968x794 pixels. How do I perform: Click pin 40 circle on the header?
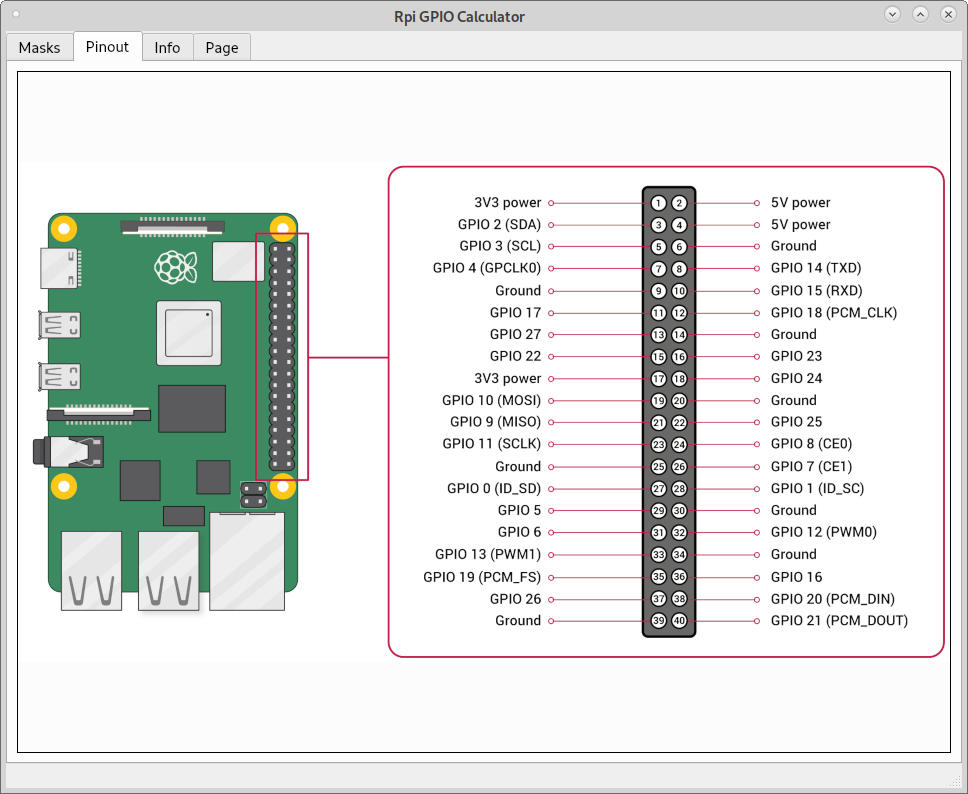click(x=679, y=621)
